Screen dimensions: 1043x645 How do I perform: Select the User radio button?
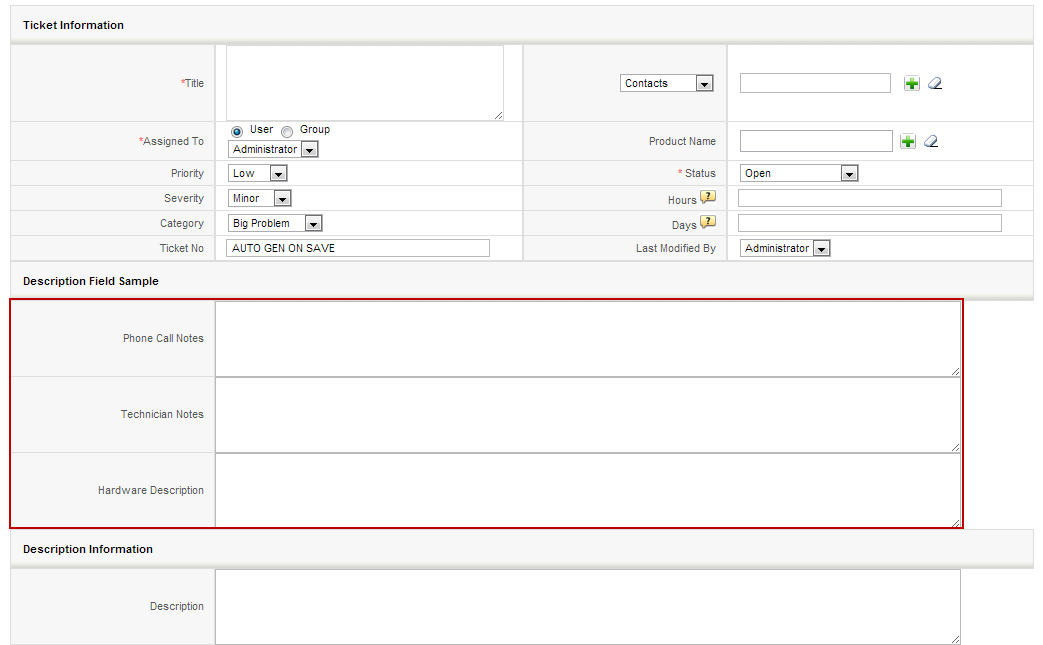coord(237,131)
